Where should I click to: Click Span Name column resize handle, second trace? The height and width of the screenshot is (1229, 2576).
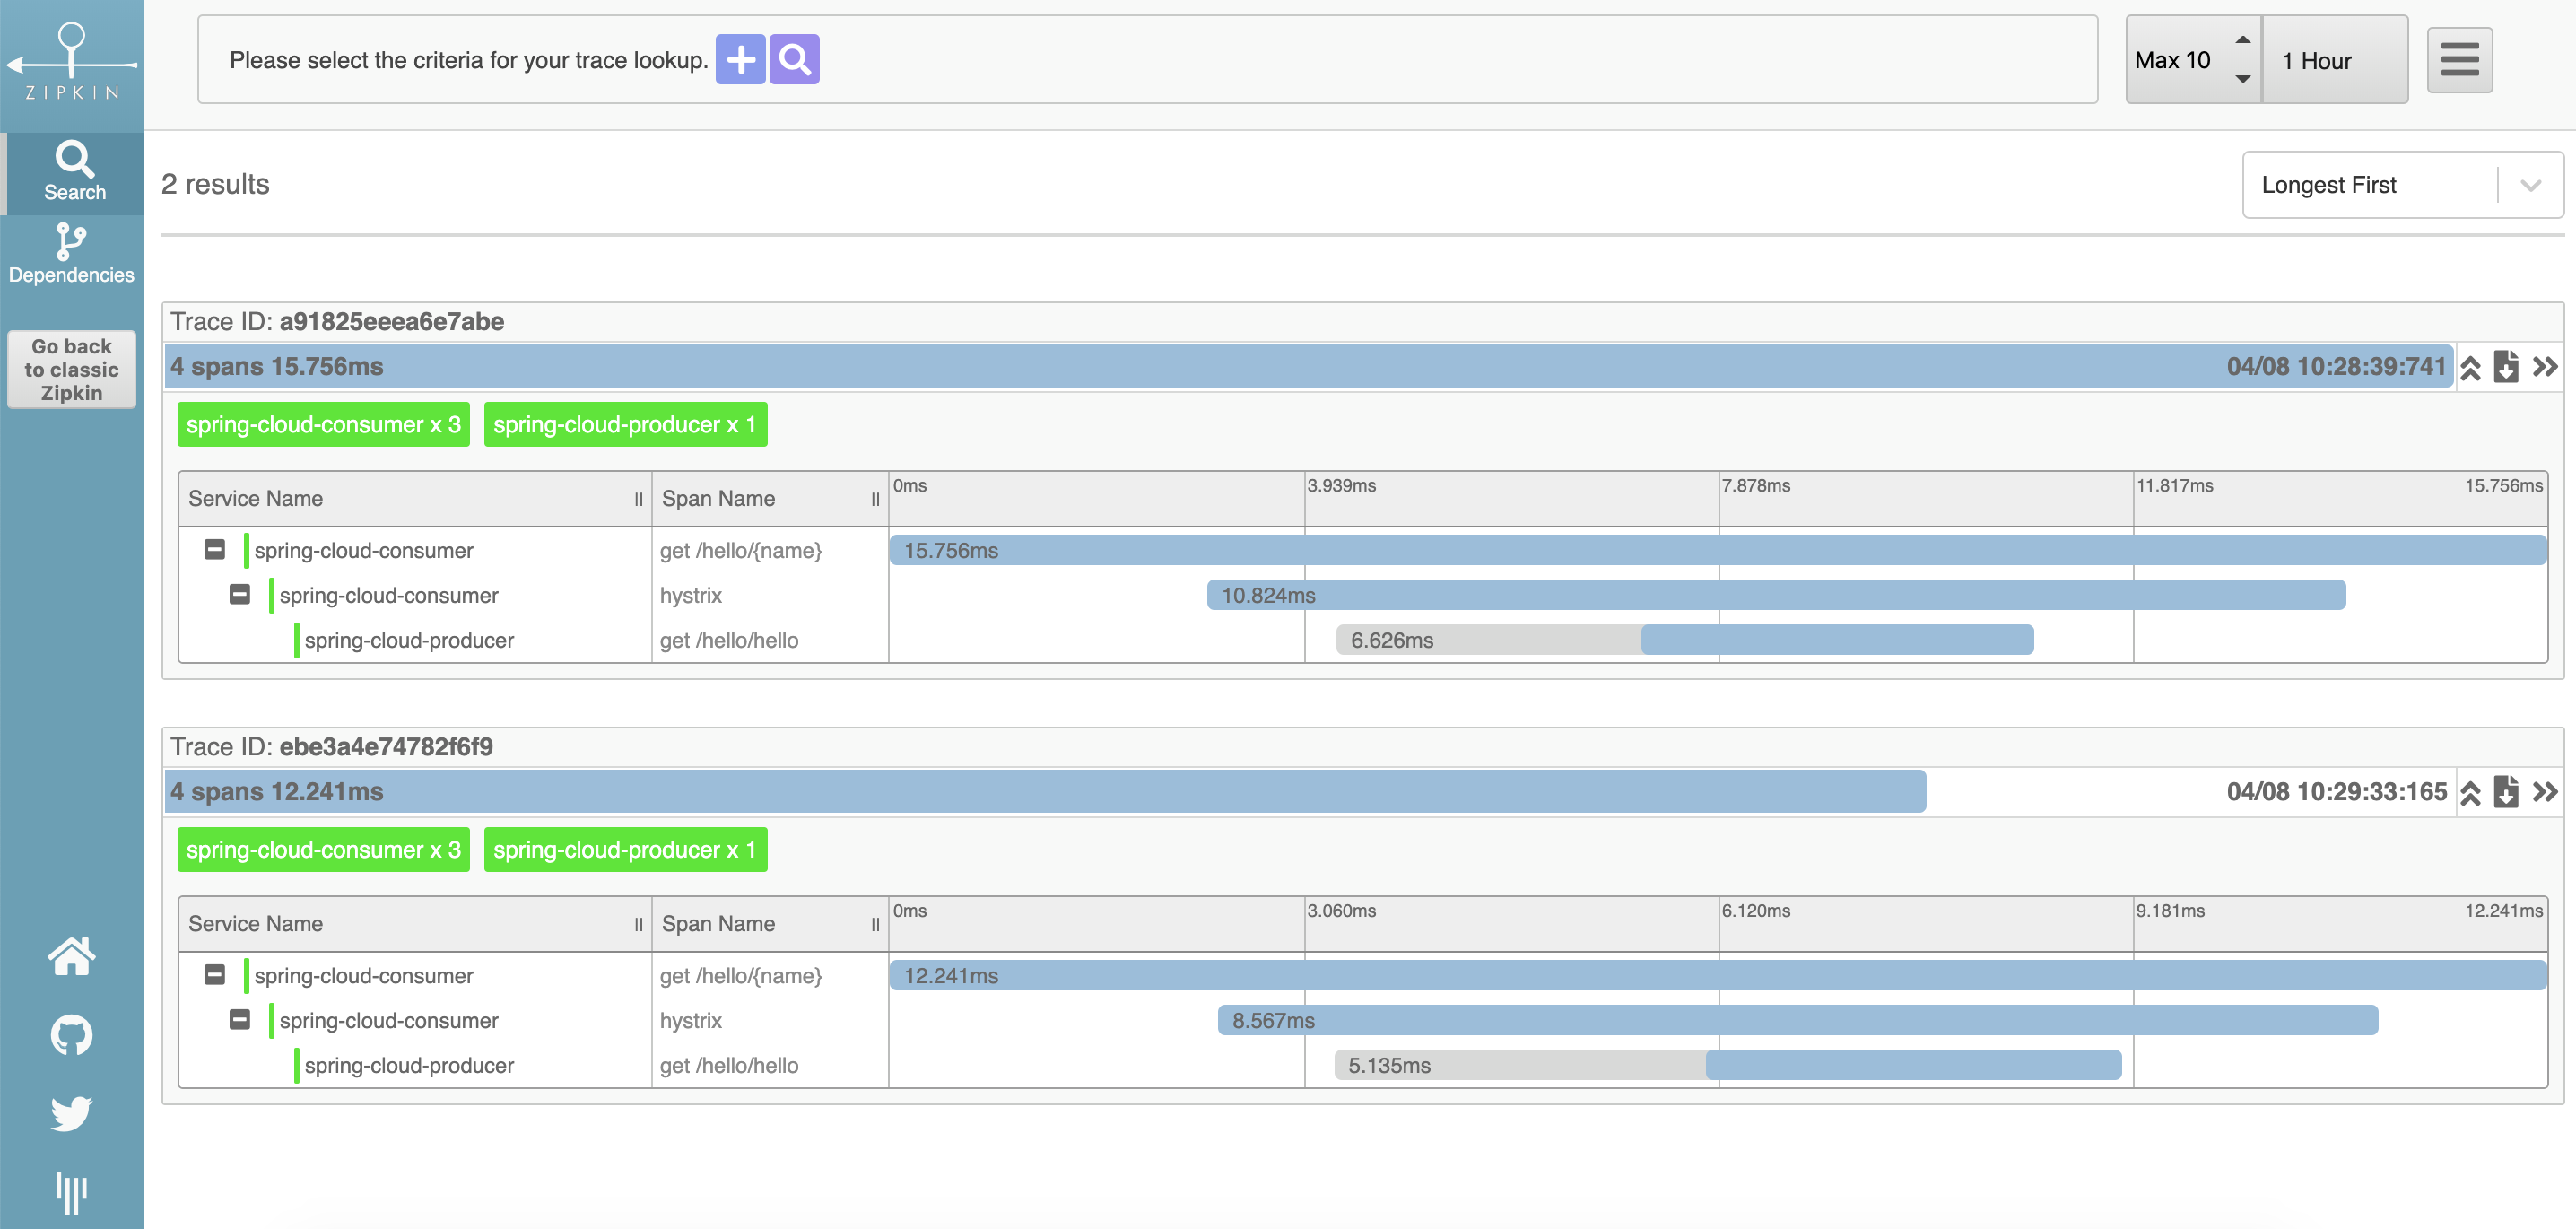coord(875,924)
